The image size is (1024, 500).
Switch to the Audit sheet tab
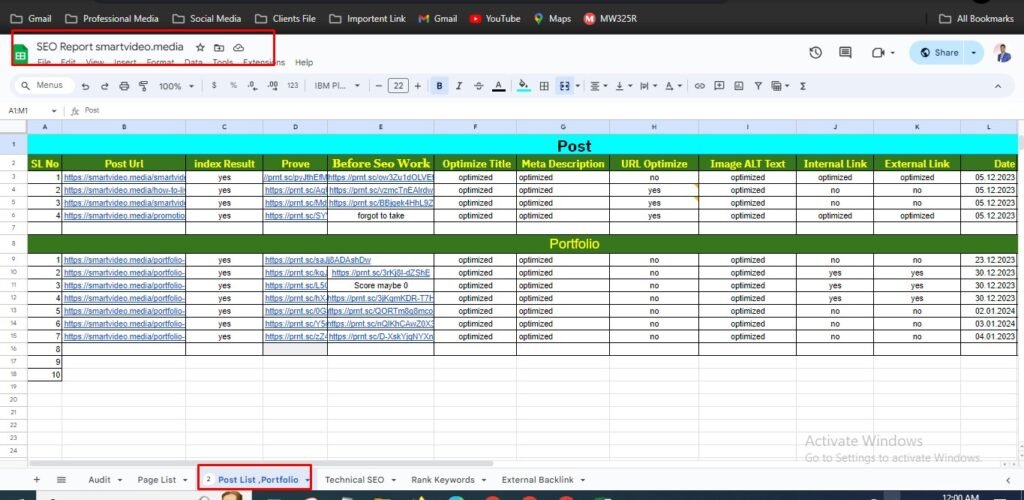(99, 480)
